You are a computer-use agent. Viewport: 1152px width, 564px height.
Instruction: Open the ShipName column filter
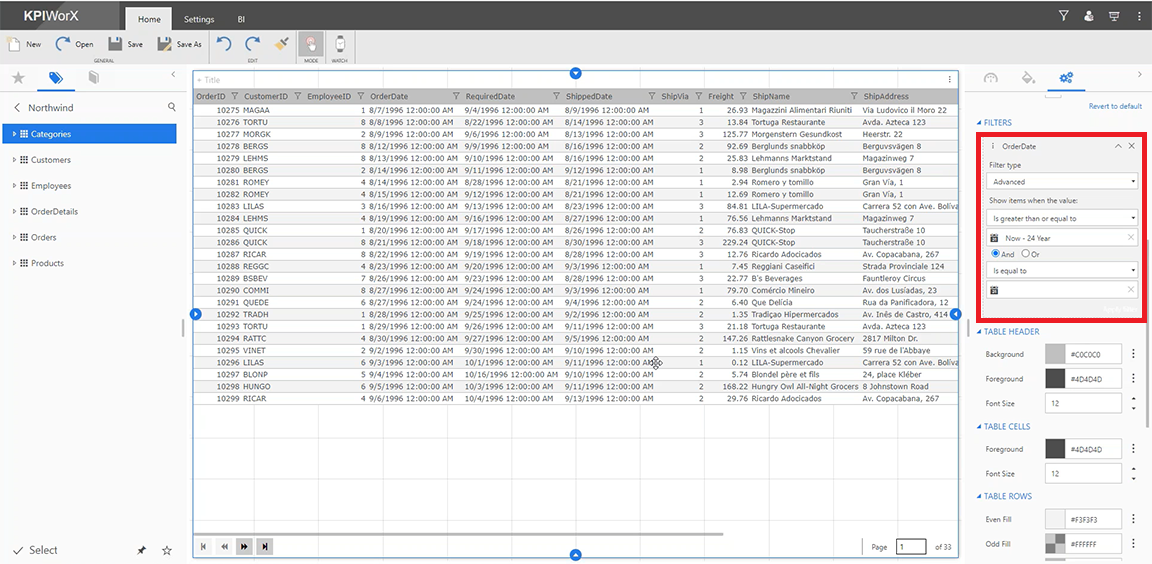click(854, 96)
